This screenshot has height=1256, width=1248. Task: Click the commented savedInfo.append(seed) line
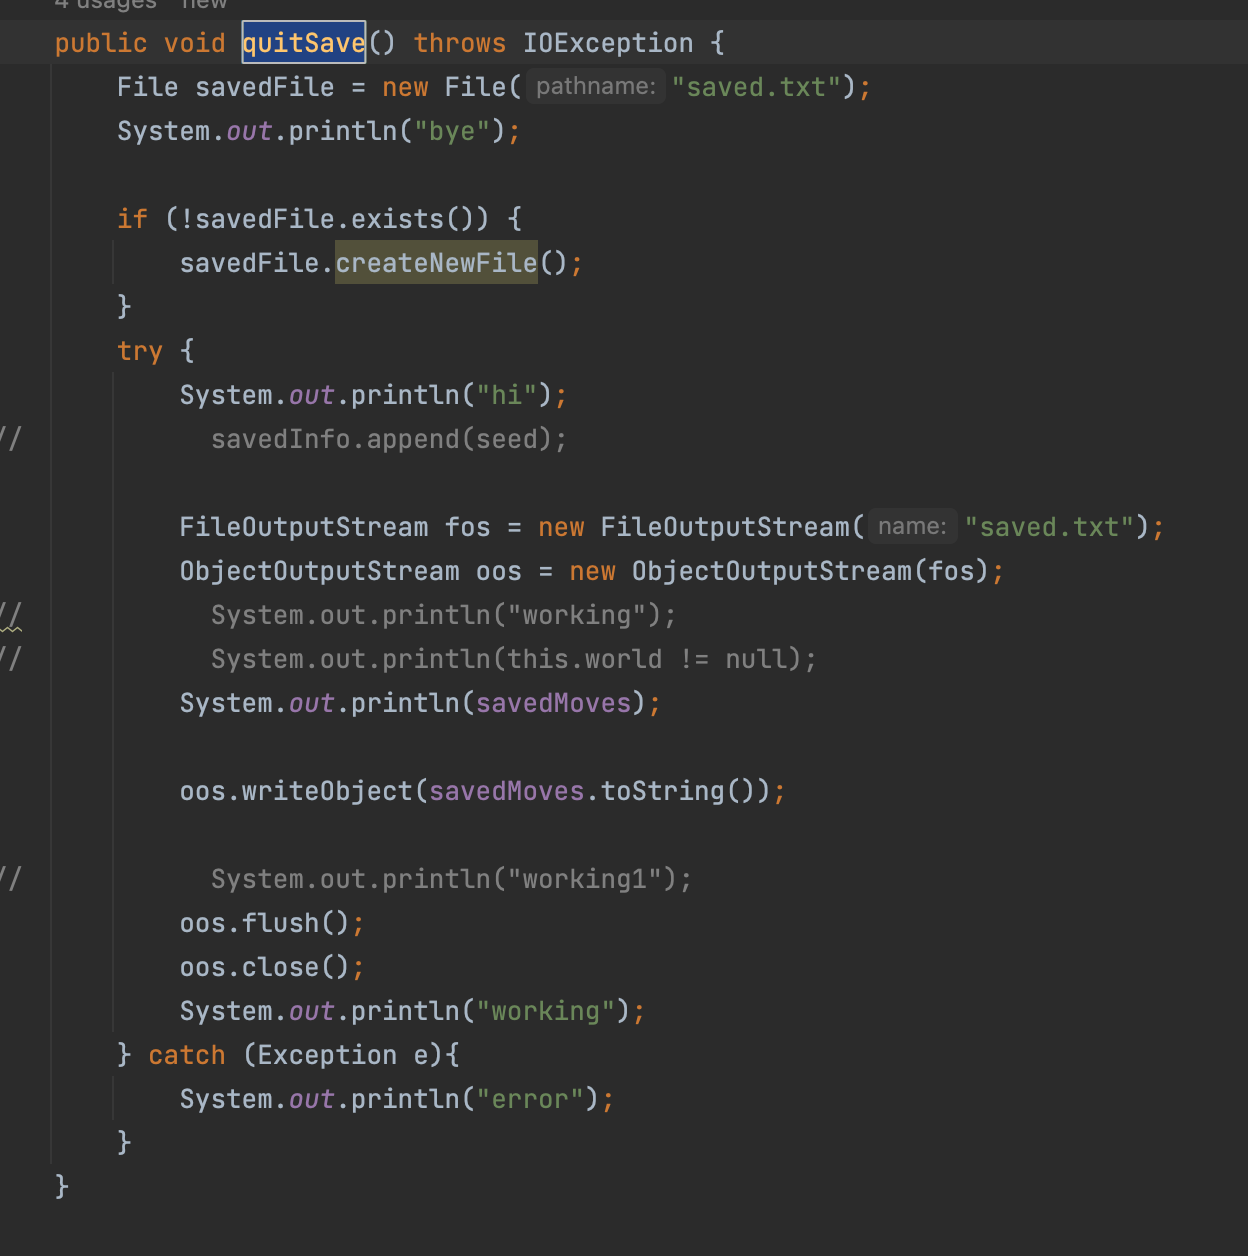click(388, 439)
